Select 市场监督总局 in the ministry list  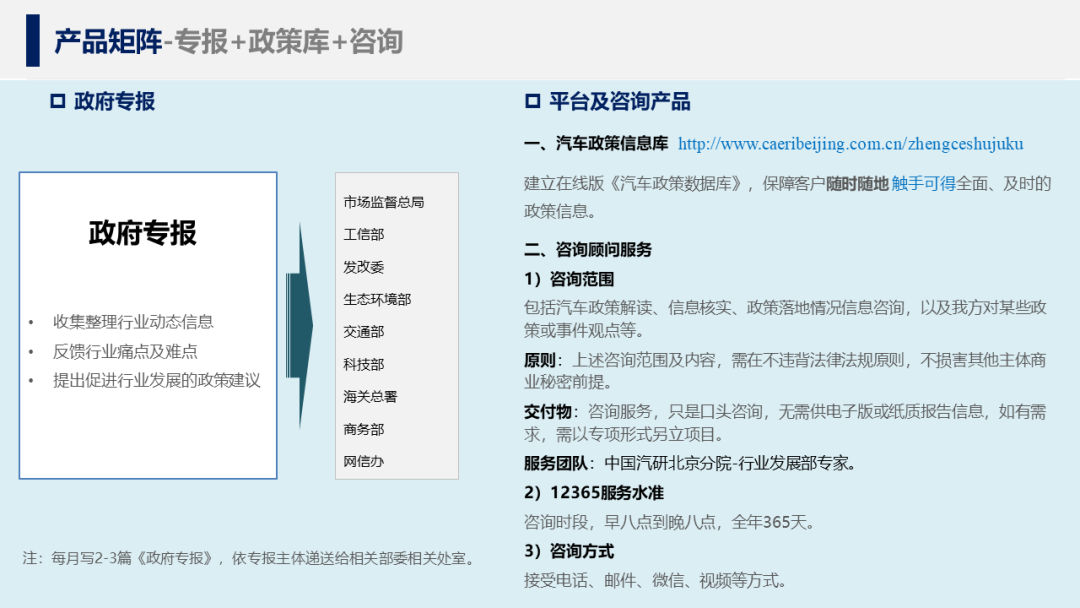384,202
